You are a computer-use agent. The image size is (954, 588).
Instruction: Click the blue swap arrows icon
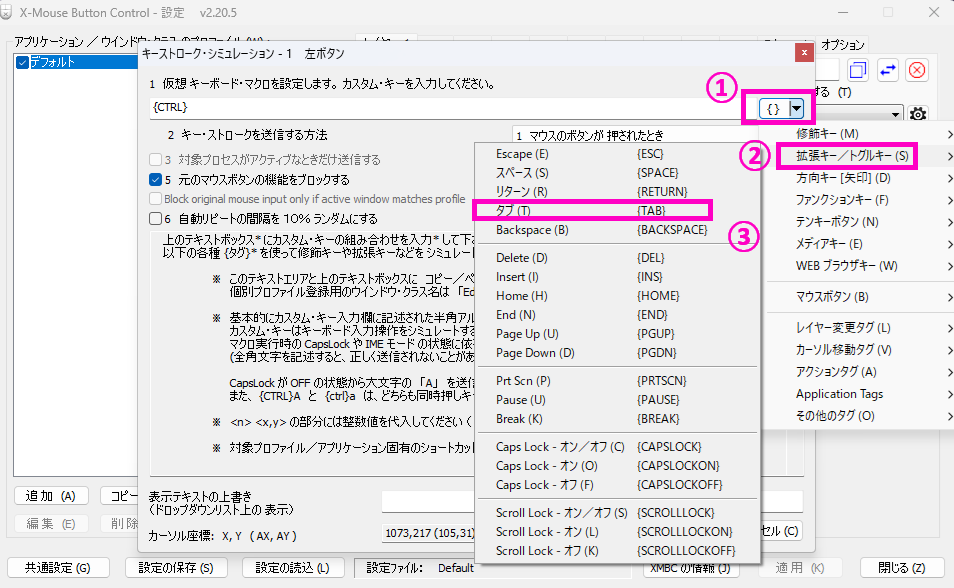click(888, 70)
